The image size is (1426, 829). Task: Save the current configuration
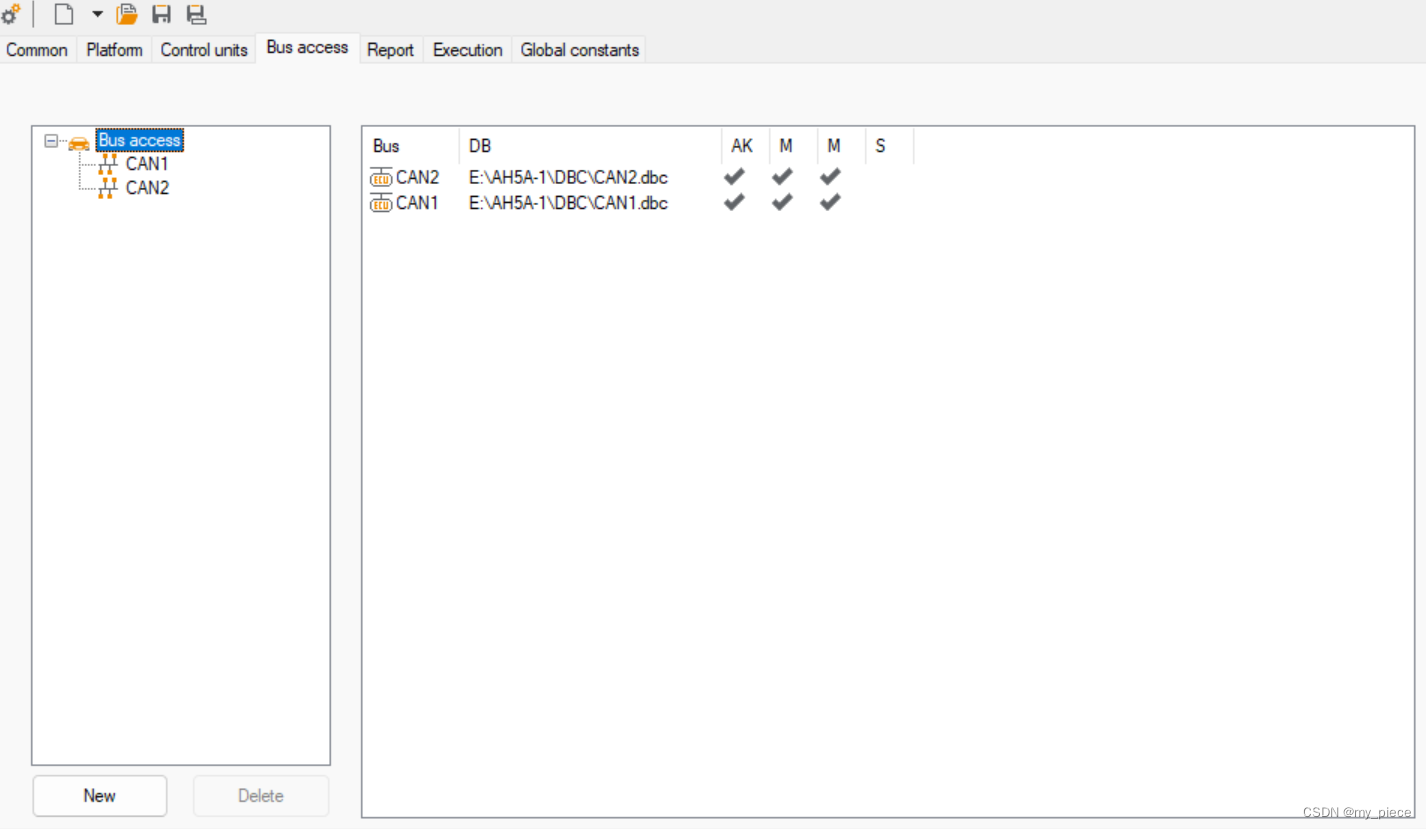click(x=162, y=14)
